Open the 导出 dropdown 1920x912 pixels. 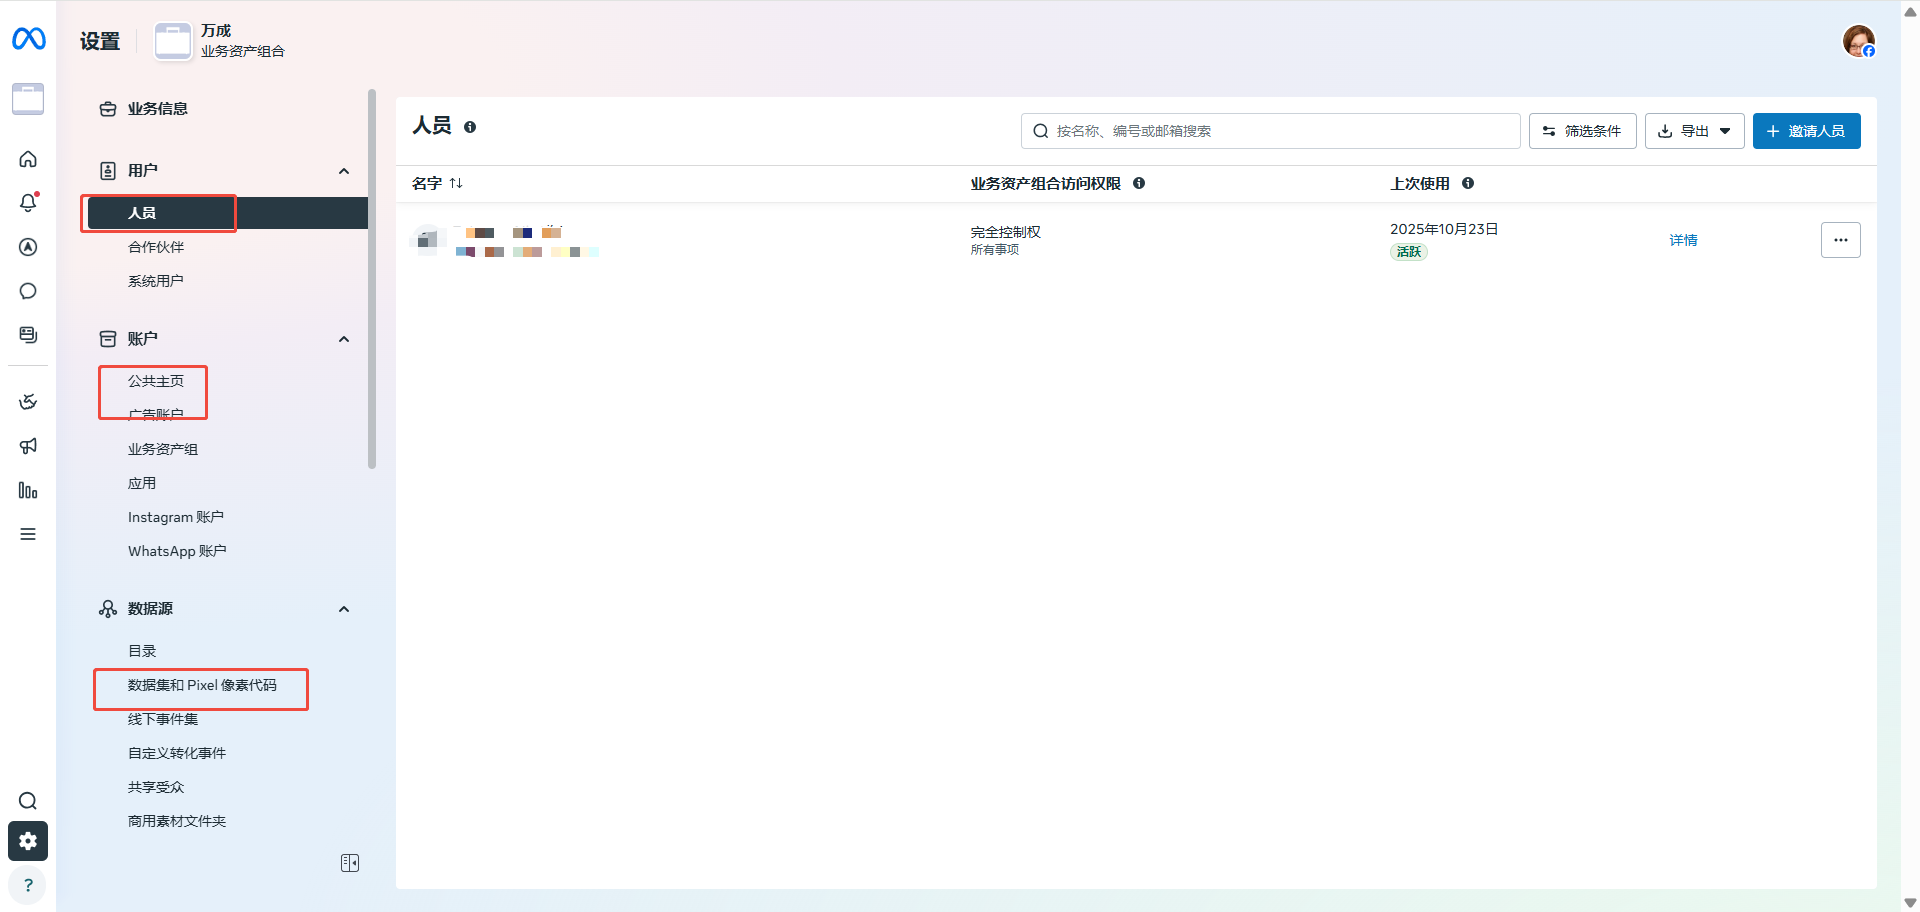pos(1694,131)
